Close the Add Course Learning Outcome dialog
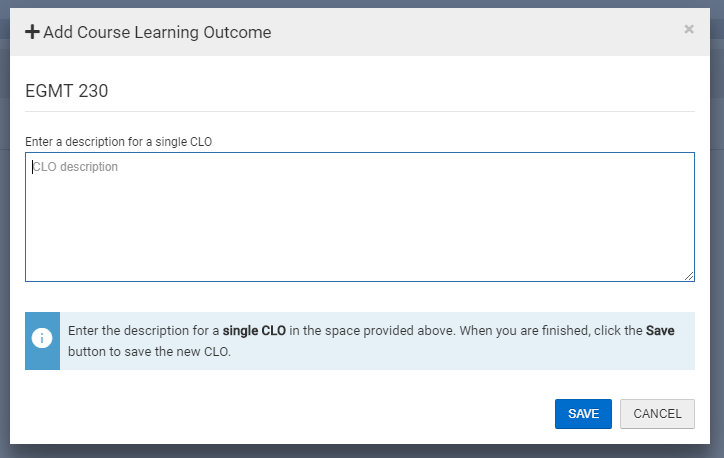Screen dimensions: 724x458 (x=689, y=29)
